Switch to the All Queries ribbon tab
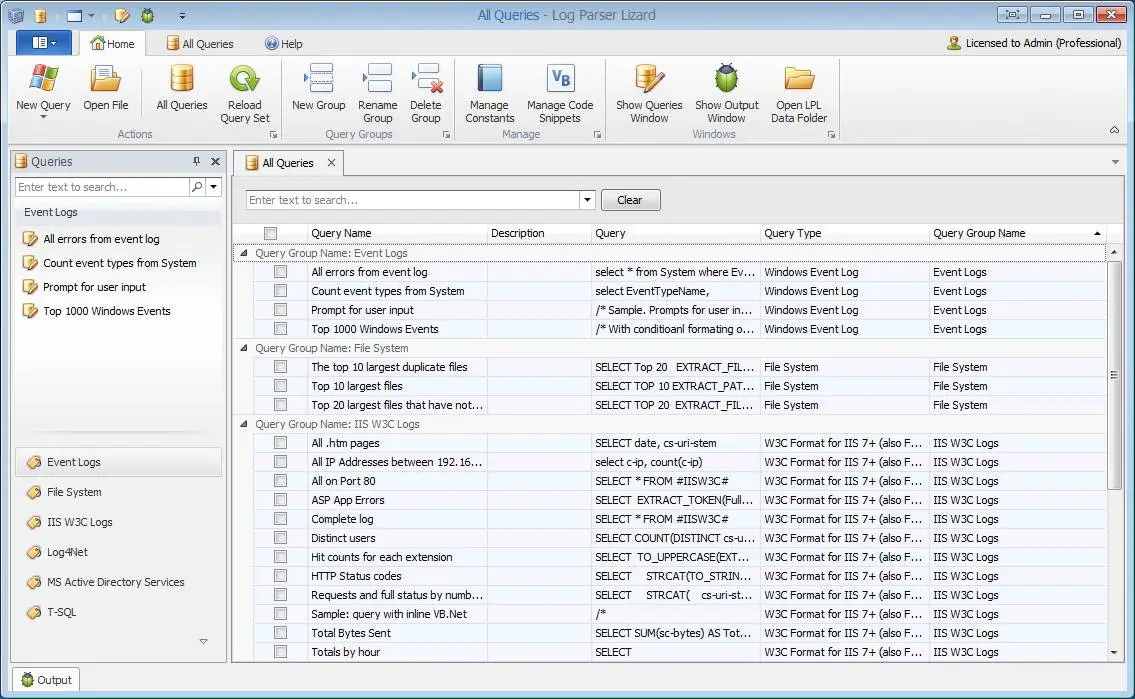This screenshot has height=699, width=1135. coord(200,43)
